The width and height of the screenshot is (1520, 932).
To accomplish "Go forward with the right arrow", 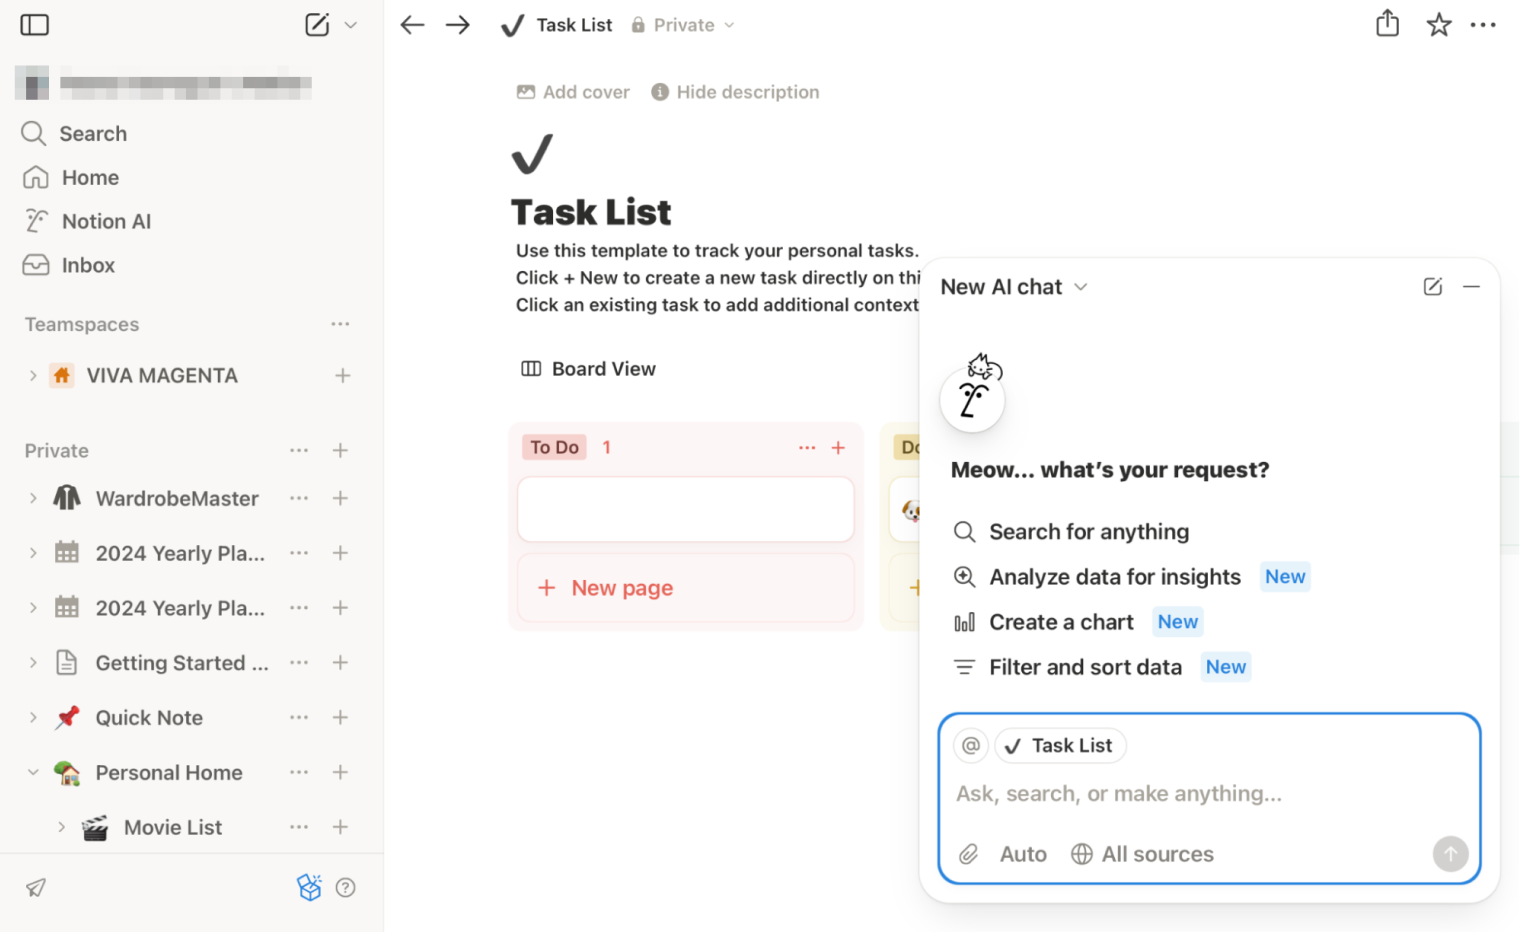I will (x=458, y=25).
